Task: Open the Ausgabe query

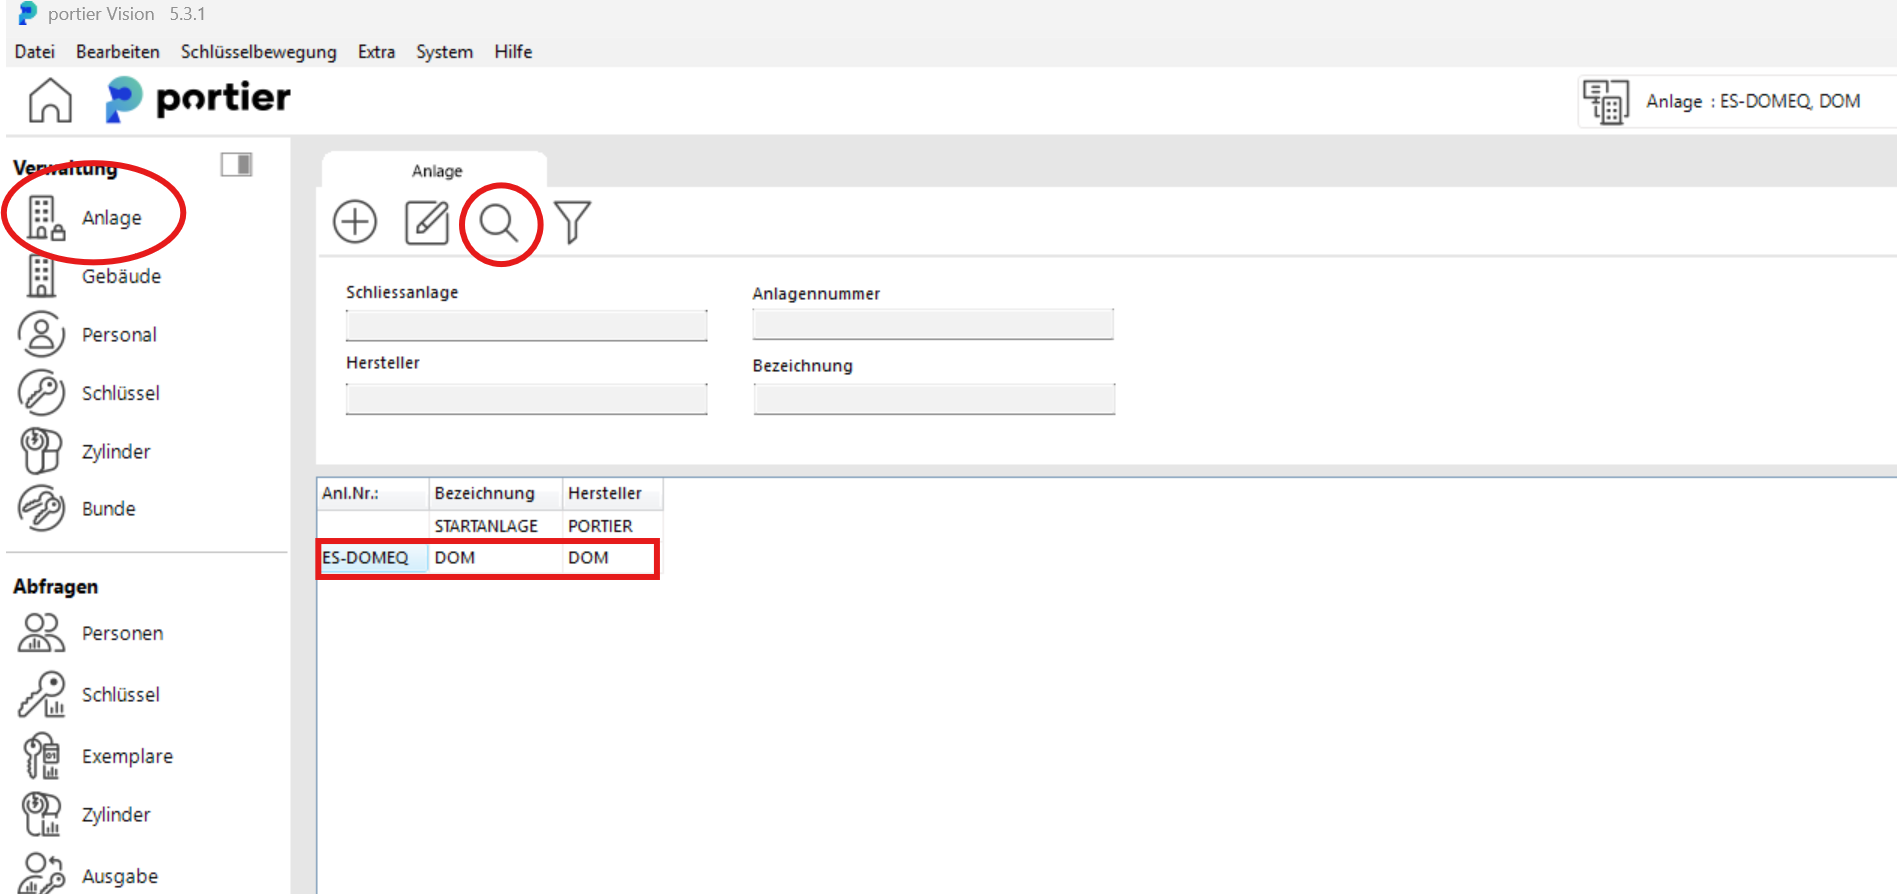Action: point(90,874)
